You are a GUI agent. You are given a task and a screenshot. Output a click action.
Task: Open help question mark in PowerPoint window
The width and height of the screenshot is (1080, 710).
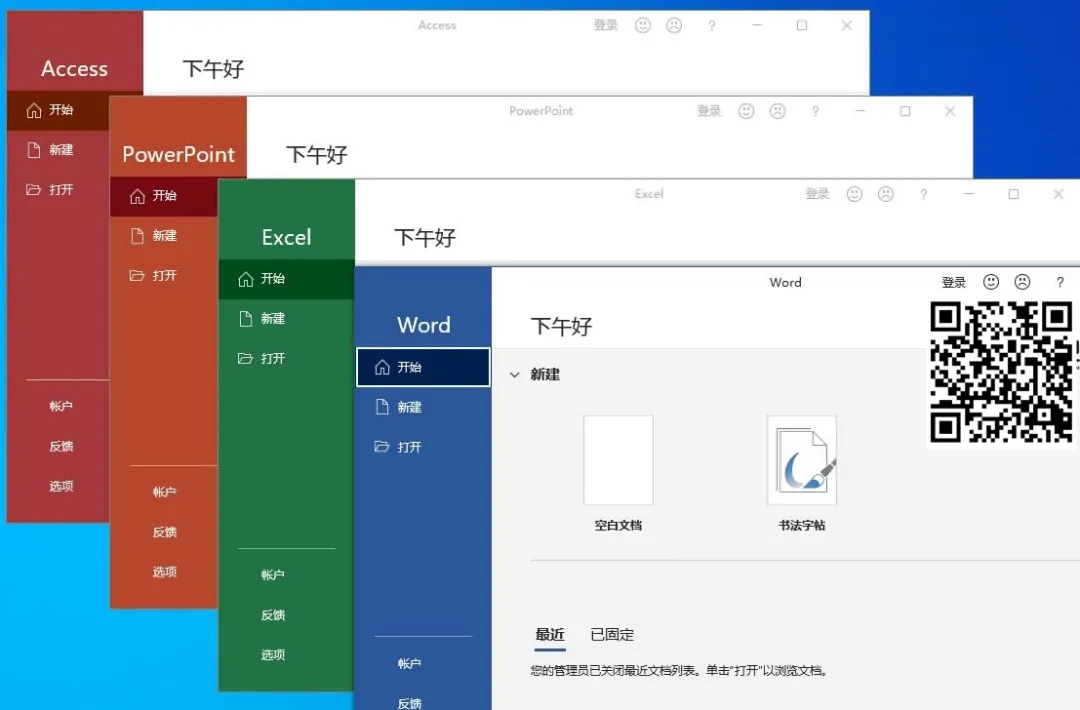[x=816, y=111]
